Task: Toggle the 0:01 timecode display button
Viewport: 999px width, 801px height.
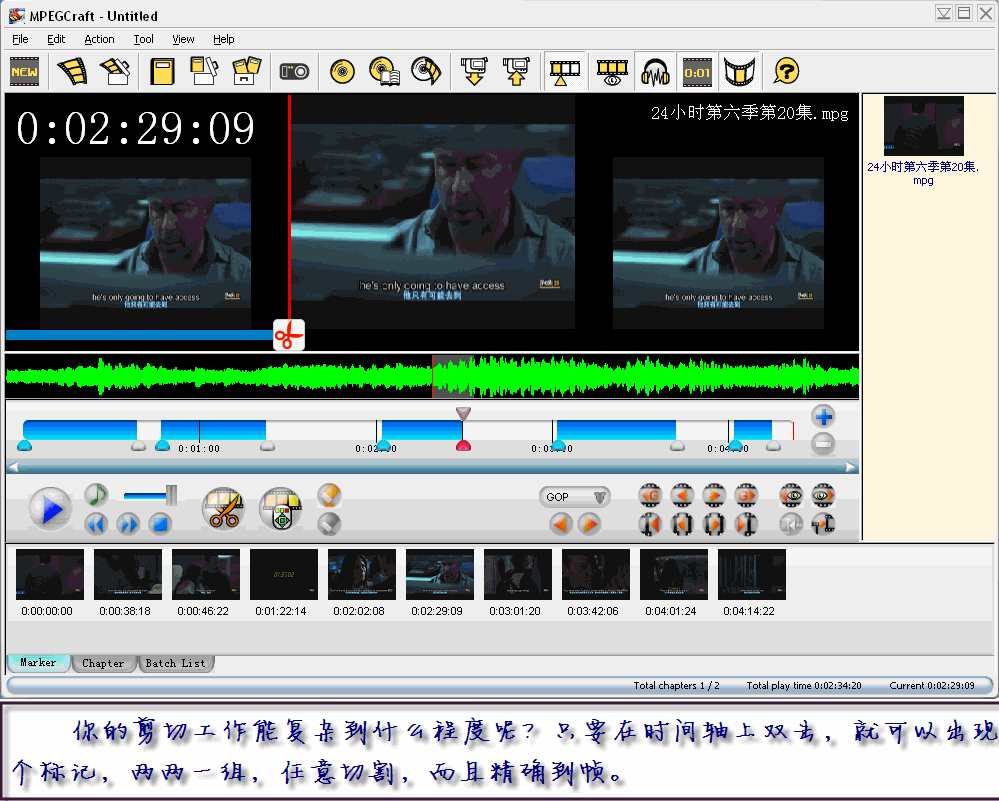Action: (x=697, y=71)
